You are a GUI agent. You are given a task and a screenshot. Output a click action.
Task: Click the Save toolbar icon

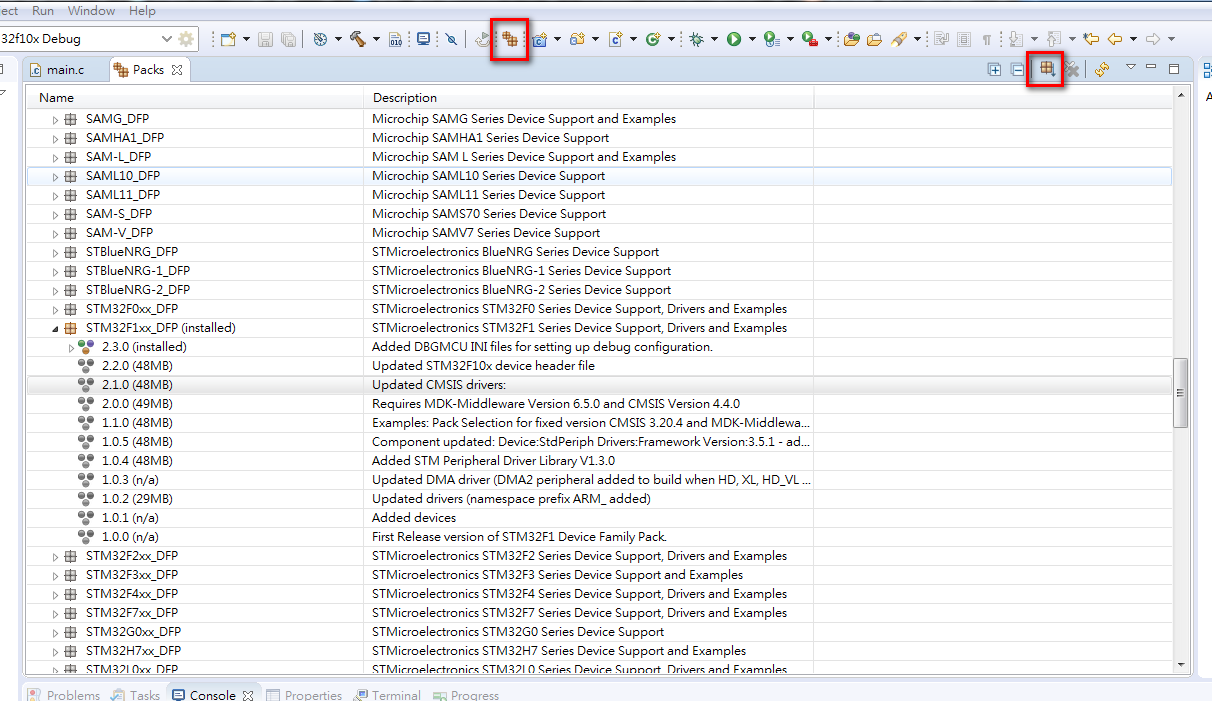point(265,39)
